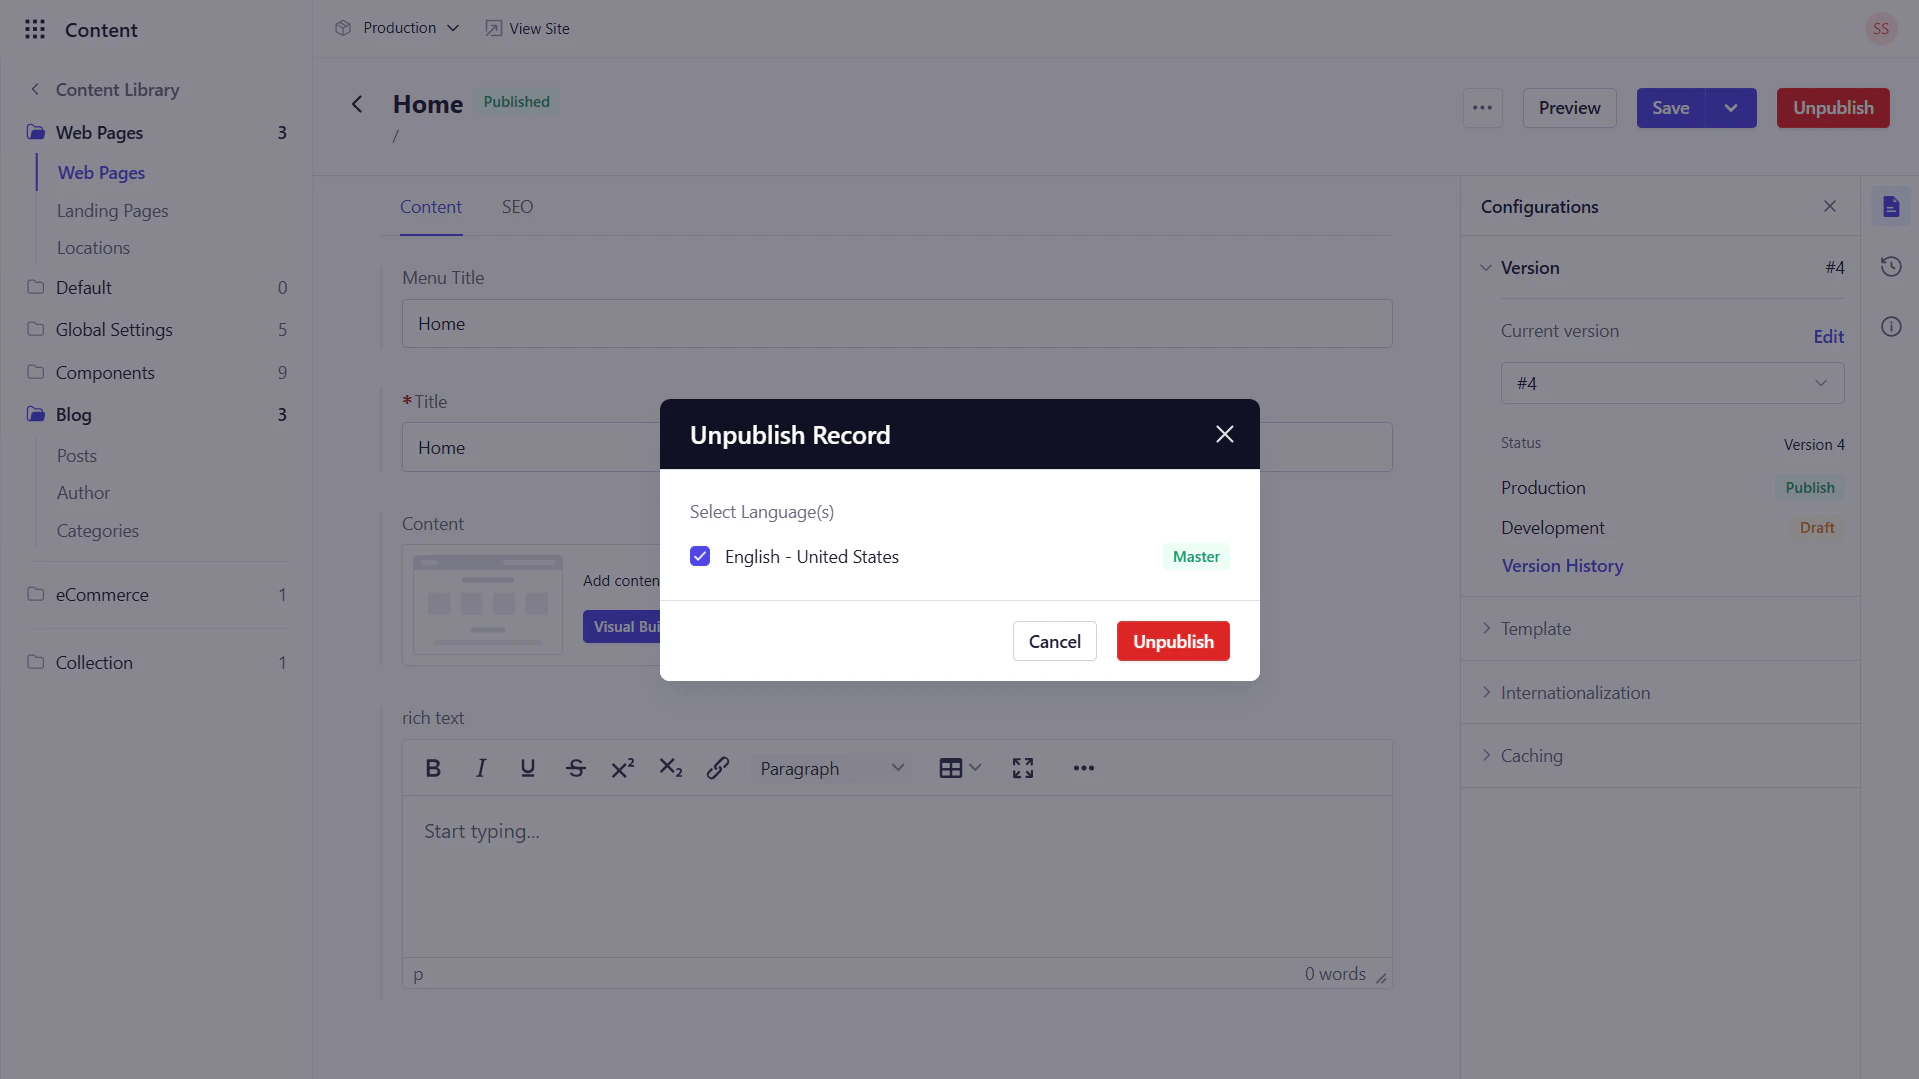Toggle italic formatting in rich text
The width and height of the screenshot is (1919, 1079).
pos(480,768)
